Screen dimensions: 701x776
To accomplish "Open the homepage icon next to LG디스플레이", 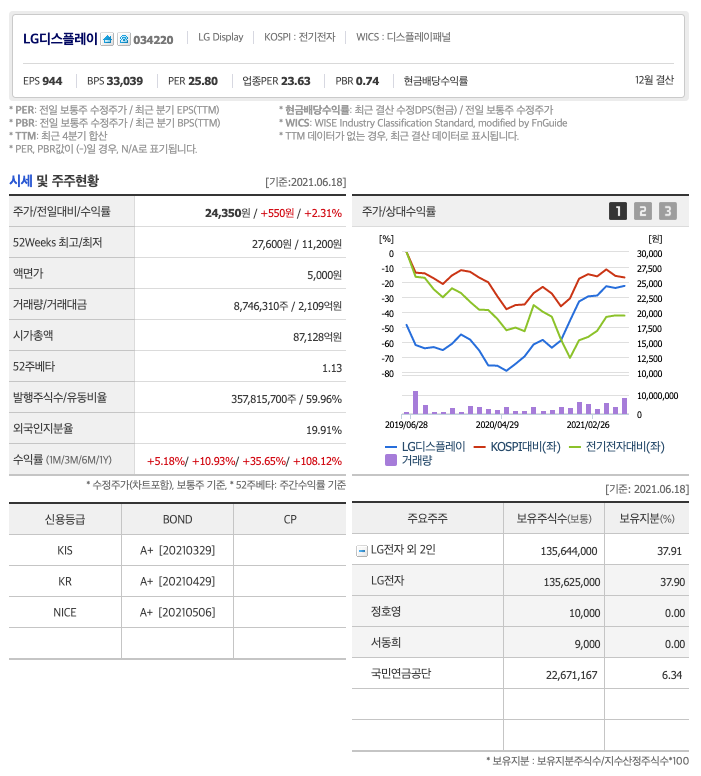I will (107, 39).
